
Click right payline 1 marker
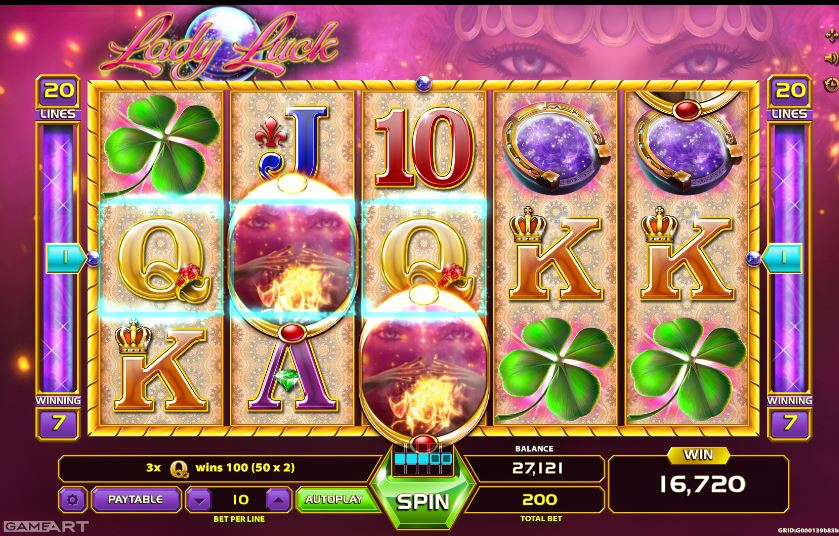(782, 258)
